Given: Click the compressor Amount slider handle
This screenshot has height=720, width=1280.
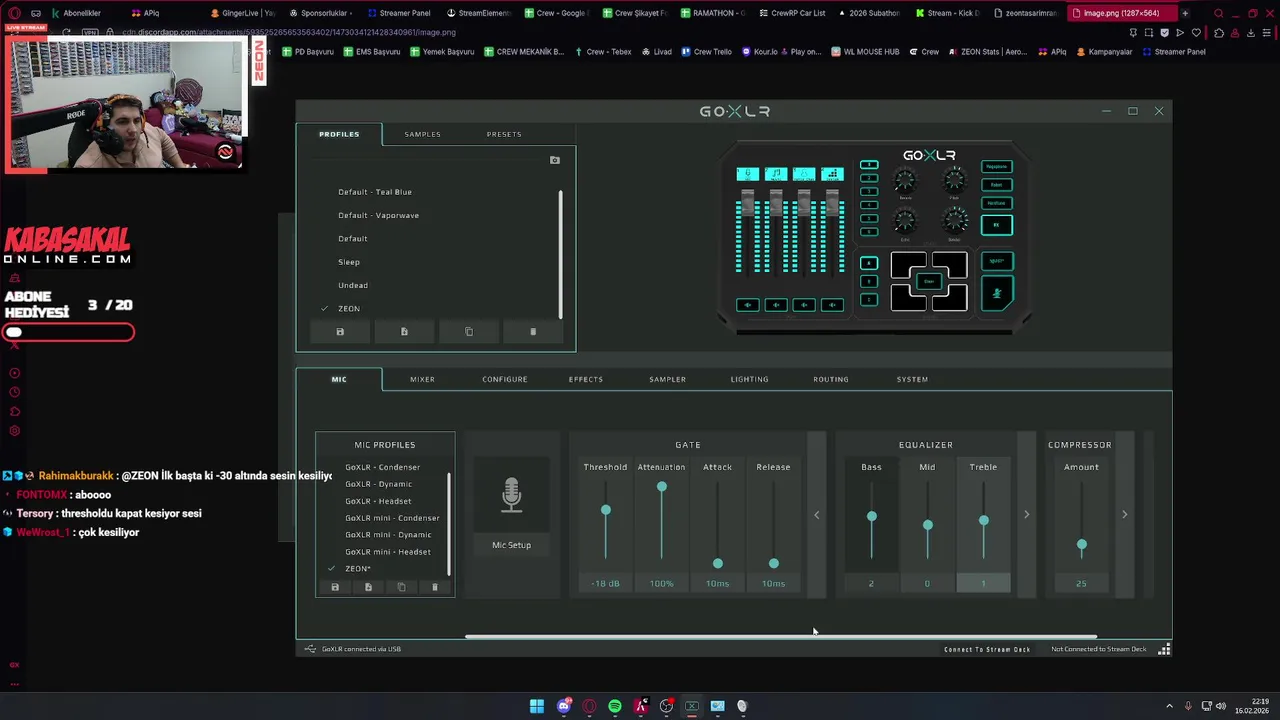Looking at the screenshot, I should point(1081,546).
